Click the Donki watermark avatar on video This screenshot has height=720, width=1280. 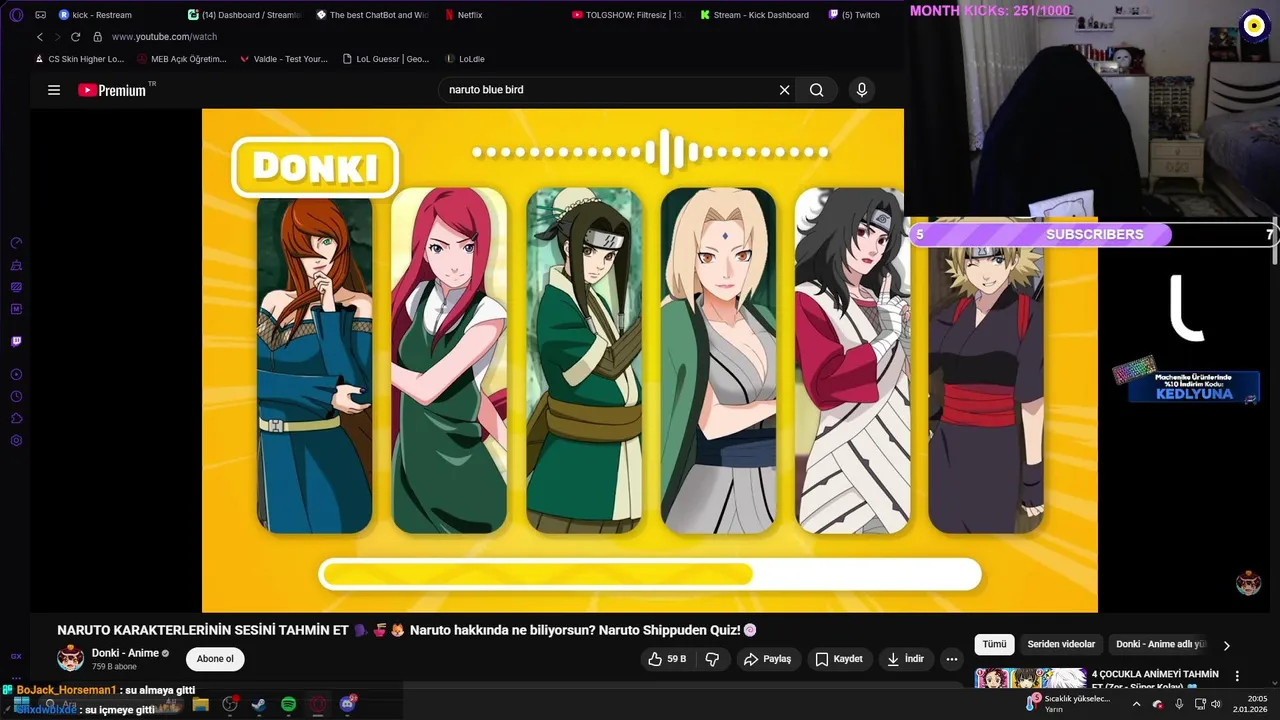(1248, 583)
